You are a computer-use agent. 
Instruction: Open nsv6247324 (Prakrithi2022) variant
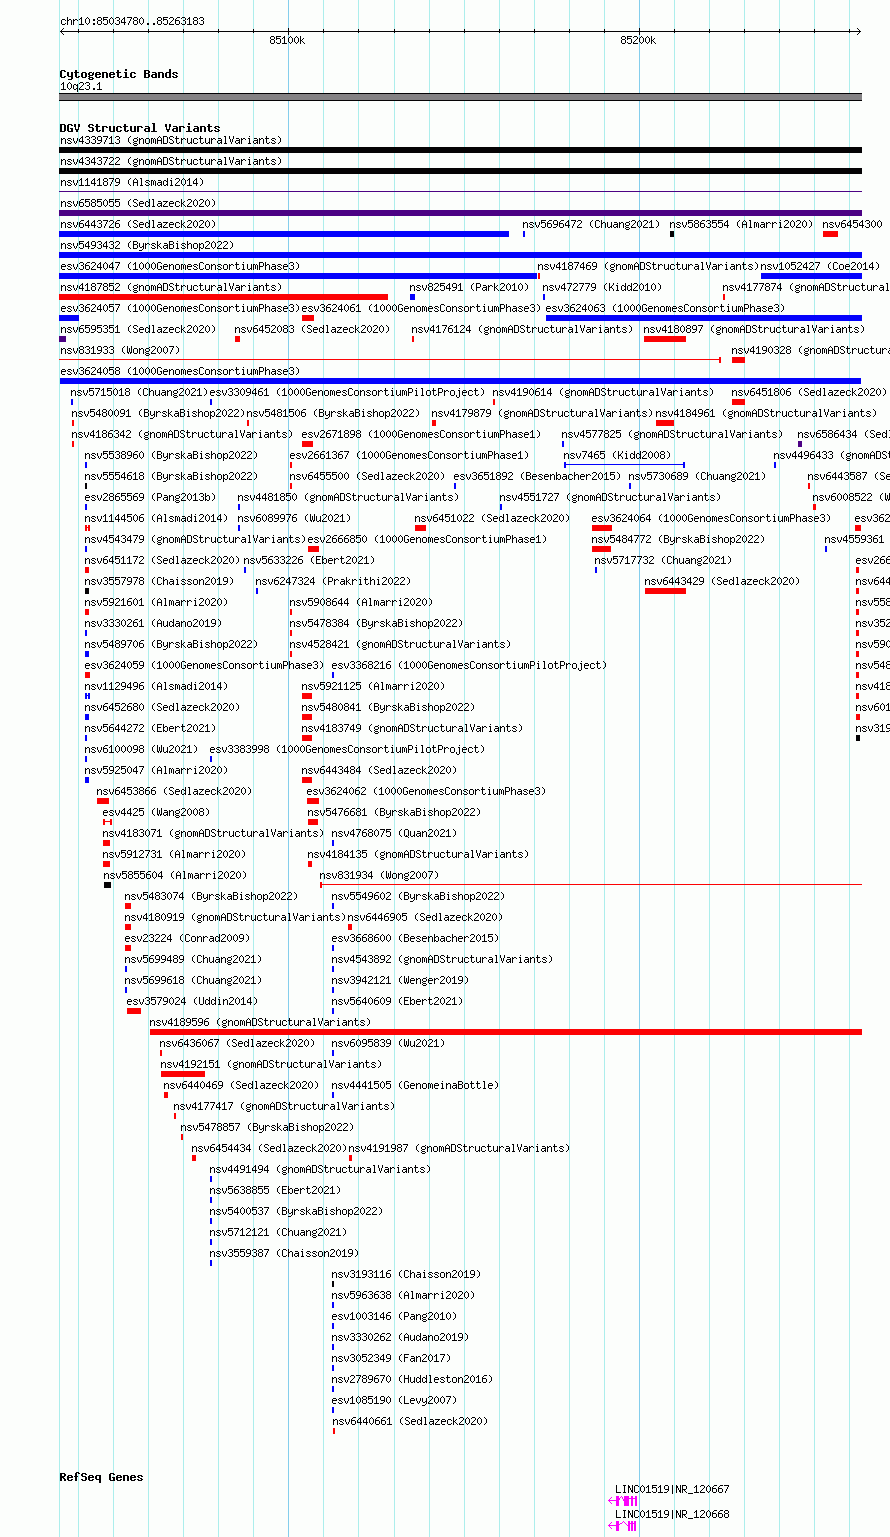coord(334,582)
